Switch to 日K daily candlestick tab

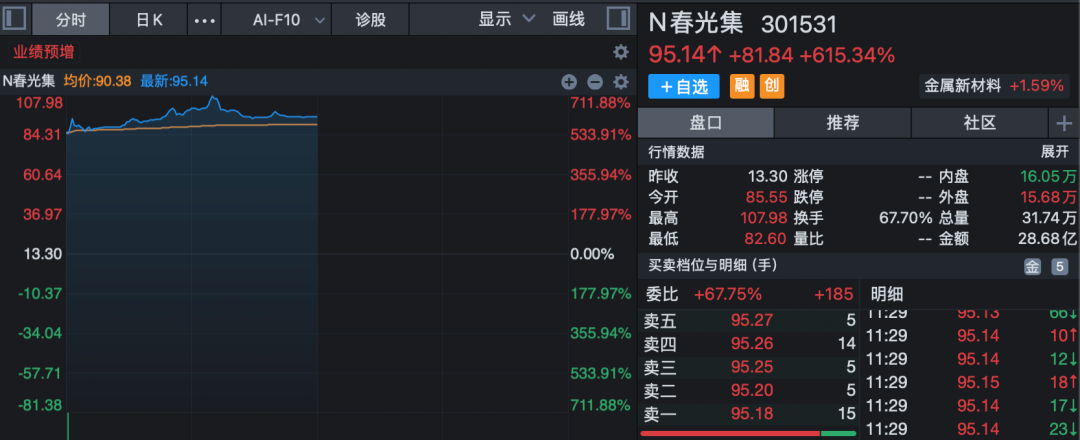pos(149,19)
